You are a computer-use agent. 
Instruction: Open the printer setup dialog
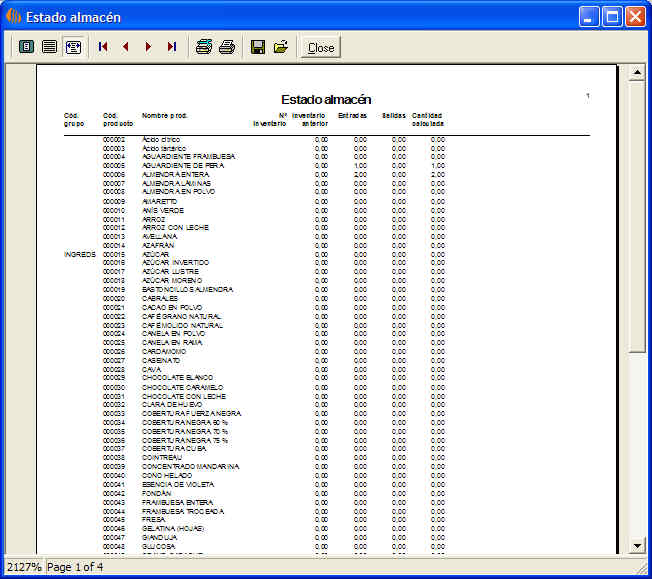pos(204,47)
